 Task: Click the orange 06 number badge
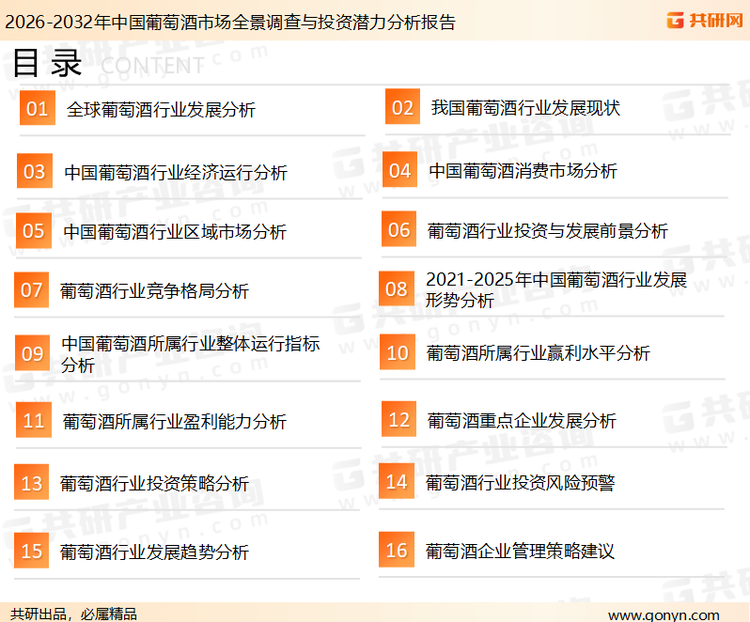399,229
